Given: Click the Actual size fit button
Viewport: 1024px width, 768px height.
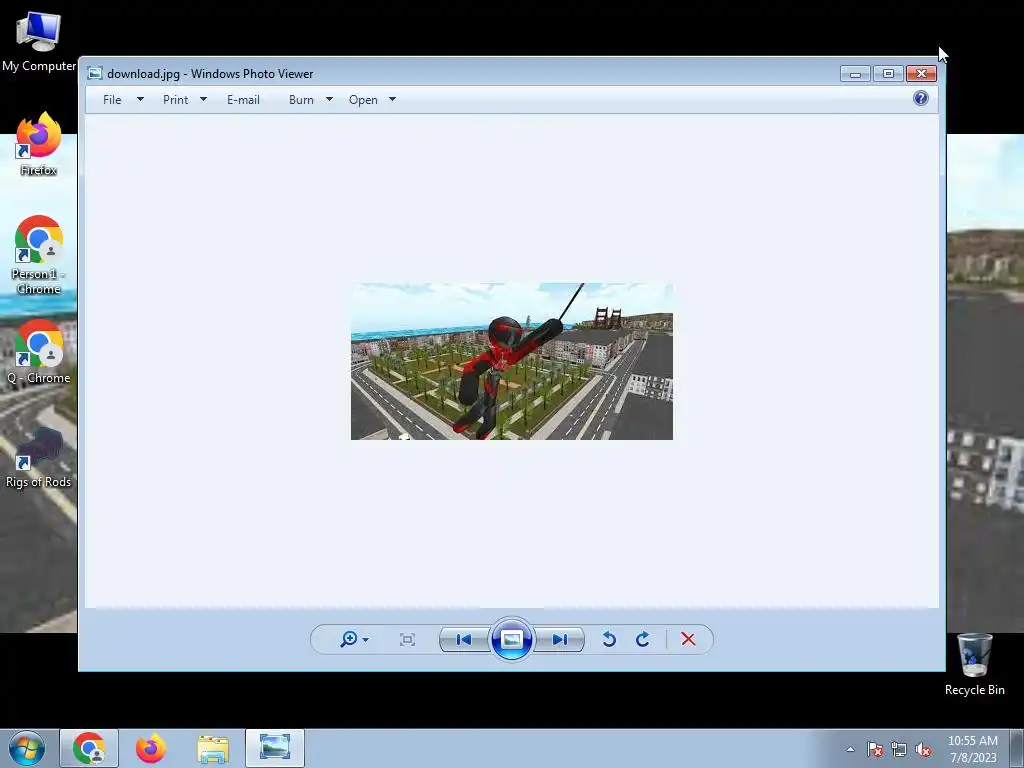Looking at the screenshot, I should pyautogui.click(x=408, y=639).
